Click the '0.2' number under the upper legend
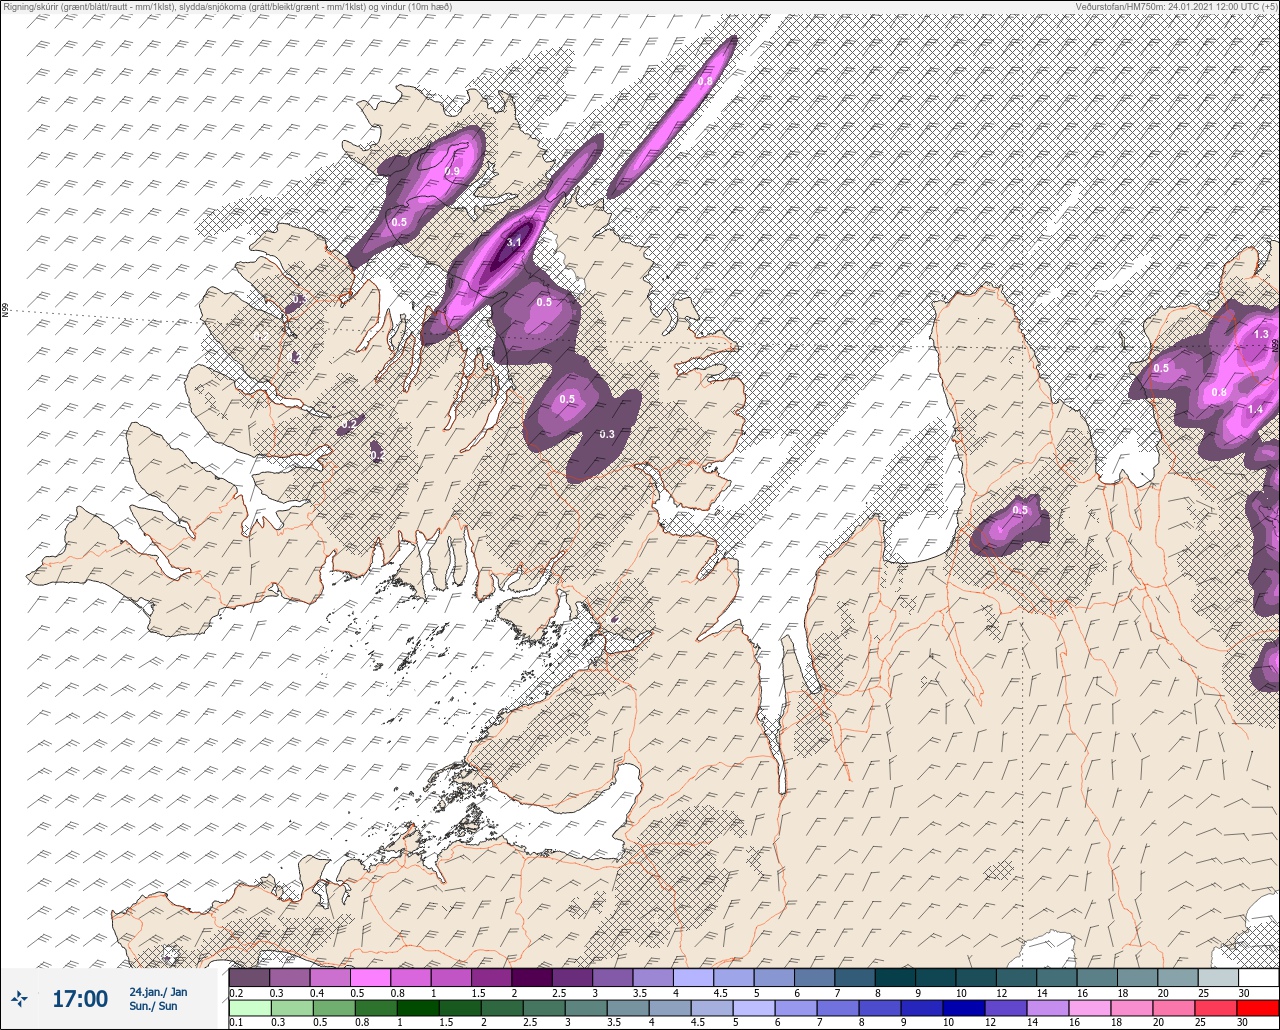 (236, 992)
